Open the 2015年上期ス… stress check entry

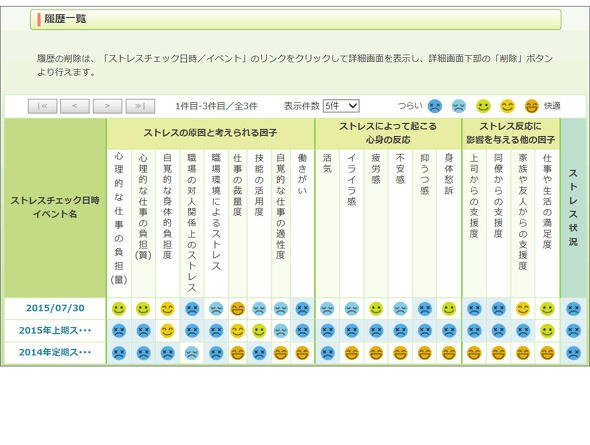click(x=55, y=331)
